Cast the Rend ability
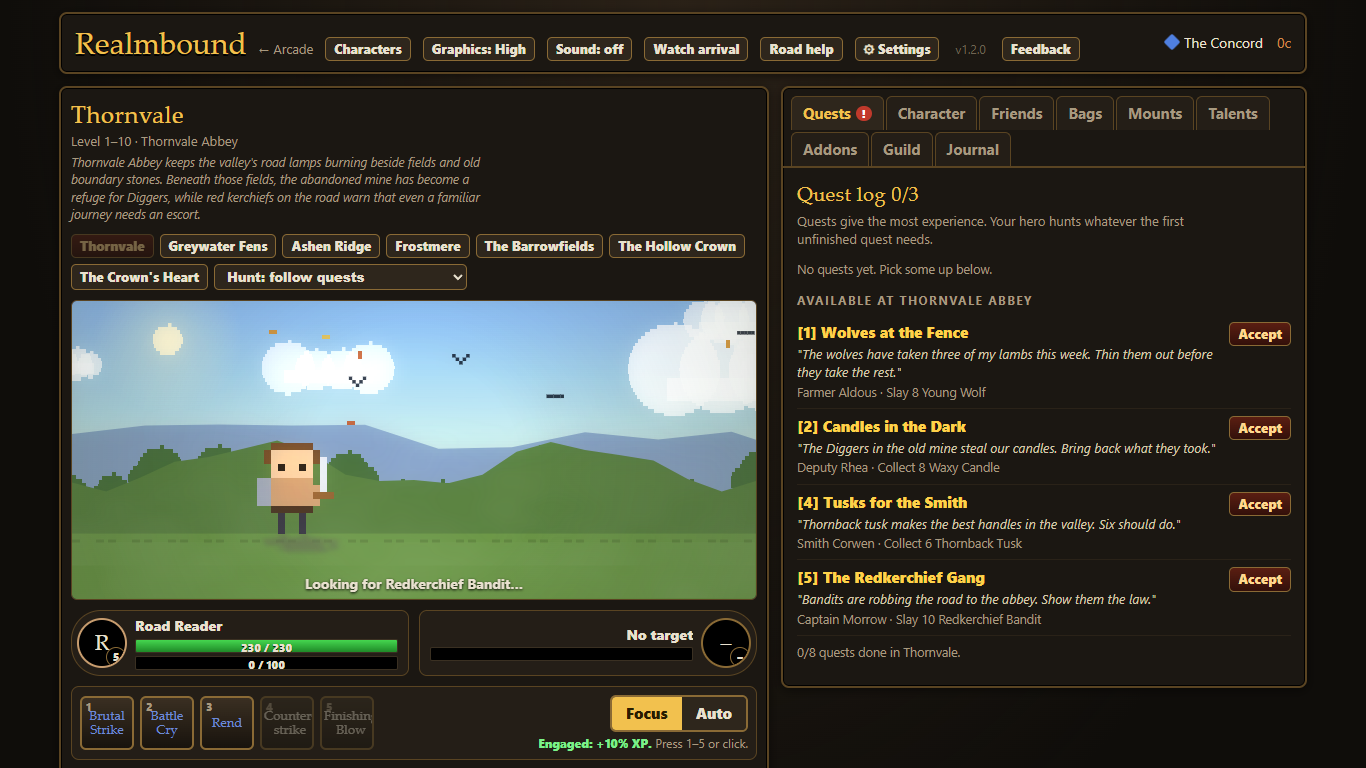 (x=227, y=723)
